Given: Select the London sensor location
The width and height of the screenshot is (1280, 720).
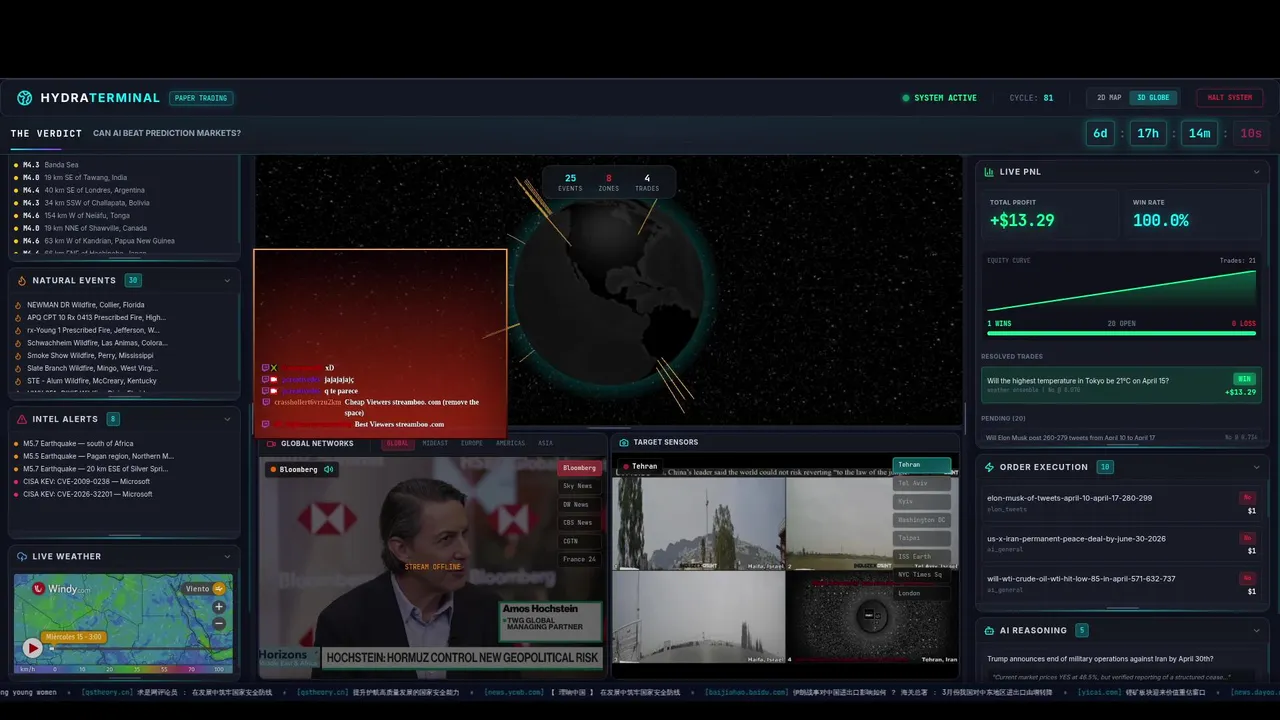Looking at the screenshot, I should [x=922, y=593].
